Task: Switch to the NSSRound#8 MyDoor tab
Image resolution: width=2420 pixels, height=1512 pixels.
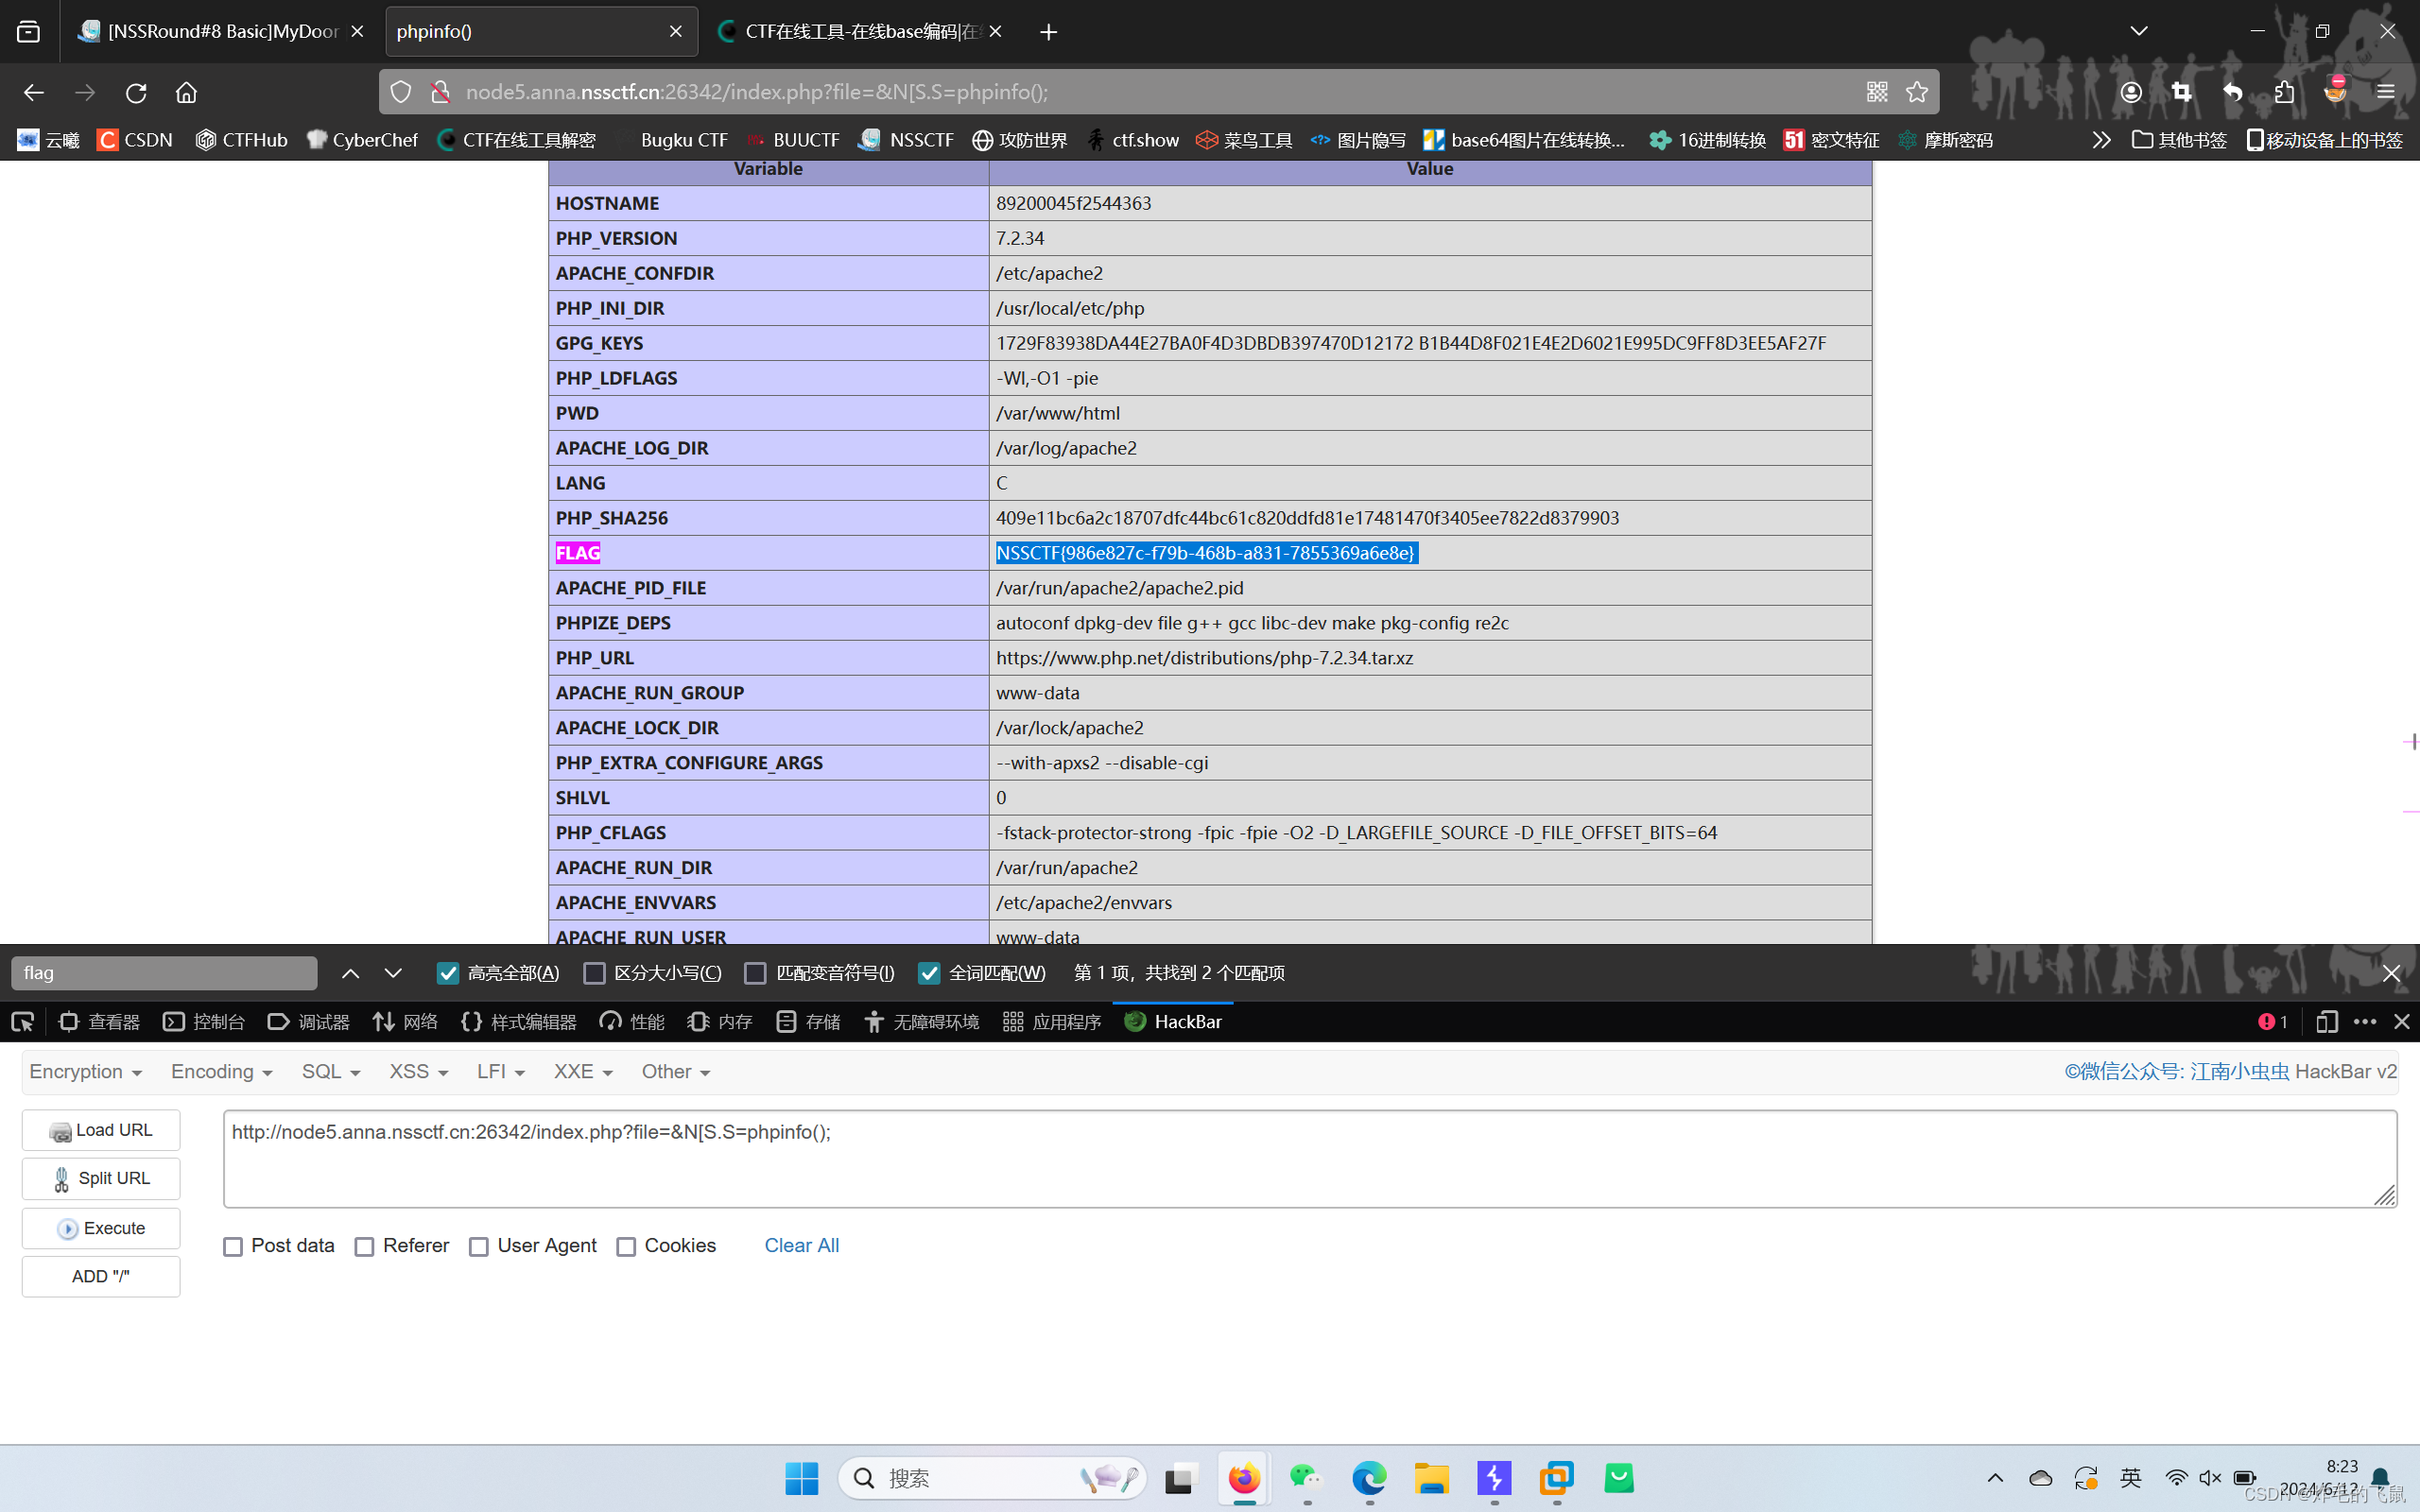Action: [x=222, y=32]
